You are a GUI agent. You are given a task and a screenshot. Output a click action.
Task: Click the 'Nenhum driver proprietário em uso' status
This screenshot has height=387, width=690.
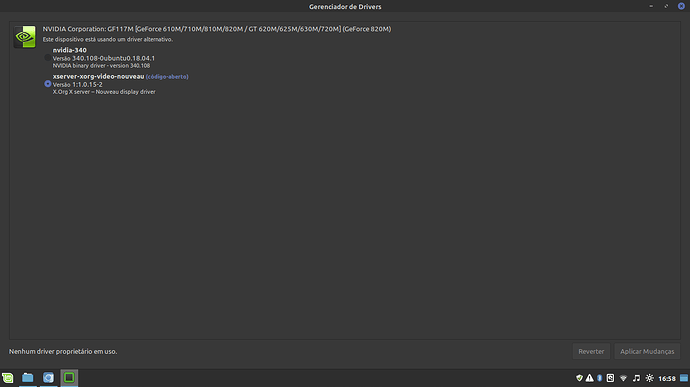pyautogui.click(x=63, y=351)
